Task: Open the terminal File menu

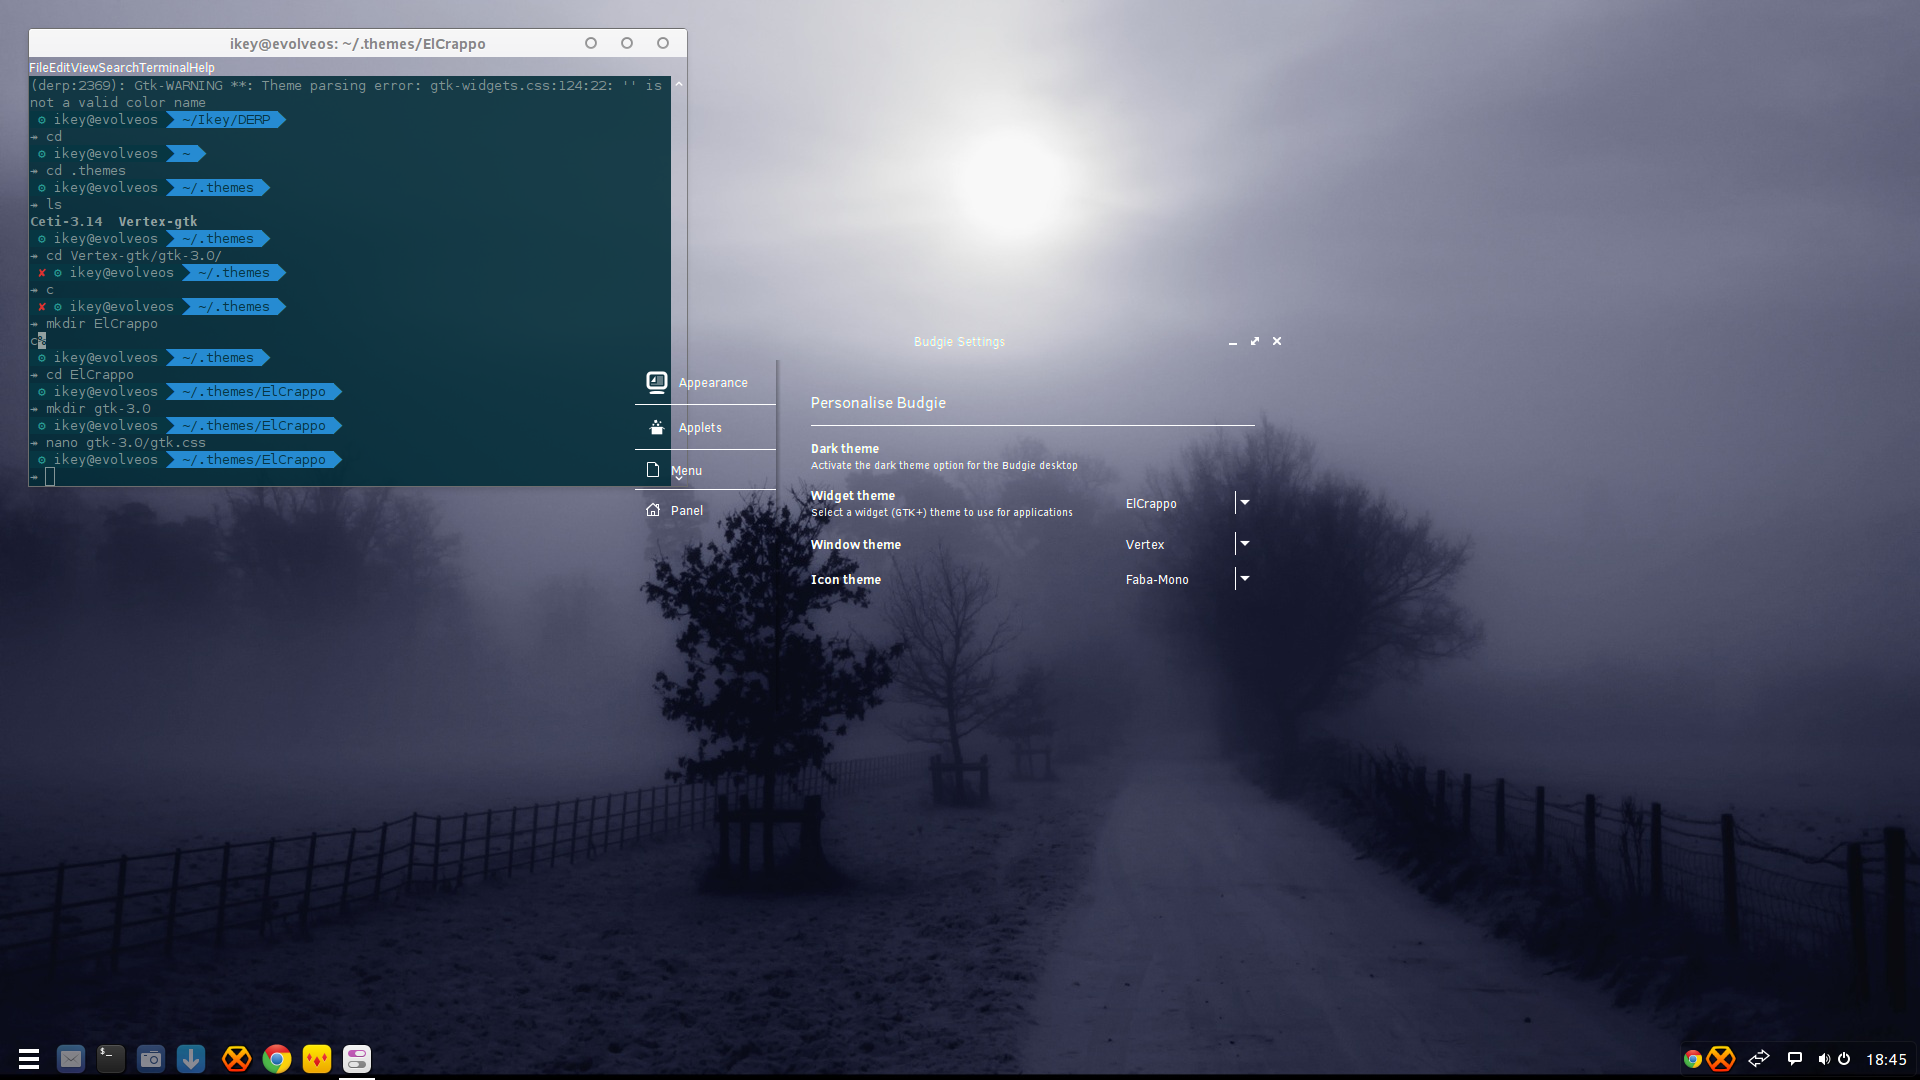Action: coord(39,68)
